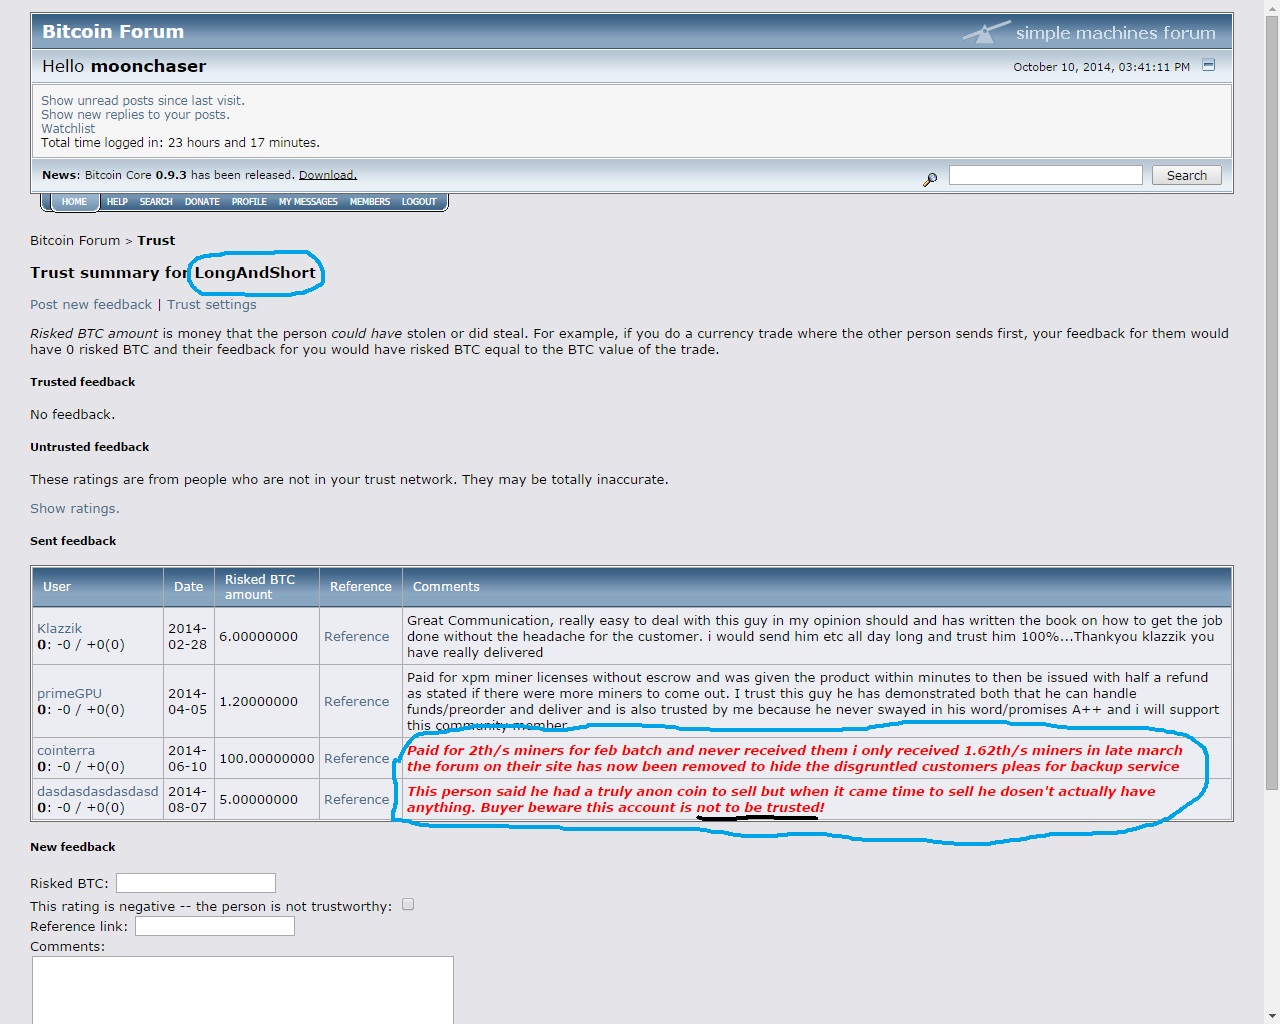
Task: Open user dasdasdasdasdasd's profile link
Action: (98, 791)
